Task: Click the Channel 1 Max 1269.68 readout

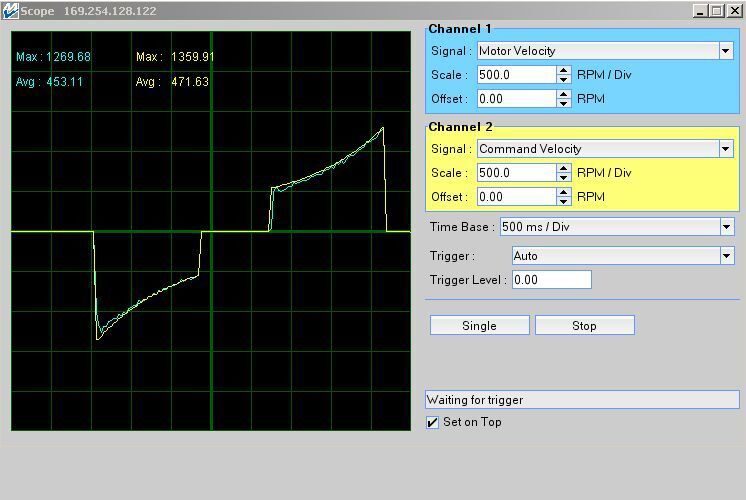Action: coord(53,57)
